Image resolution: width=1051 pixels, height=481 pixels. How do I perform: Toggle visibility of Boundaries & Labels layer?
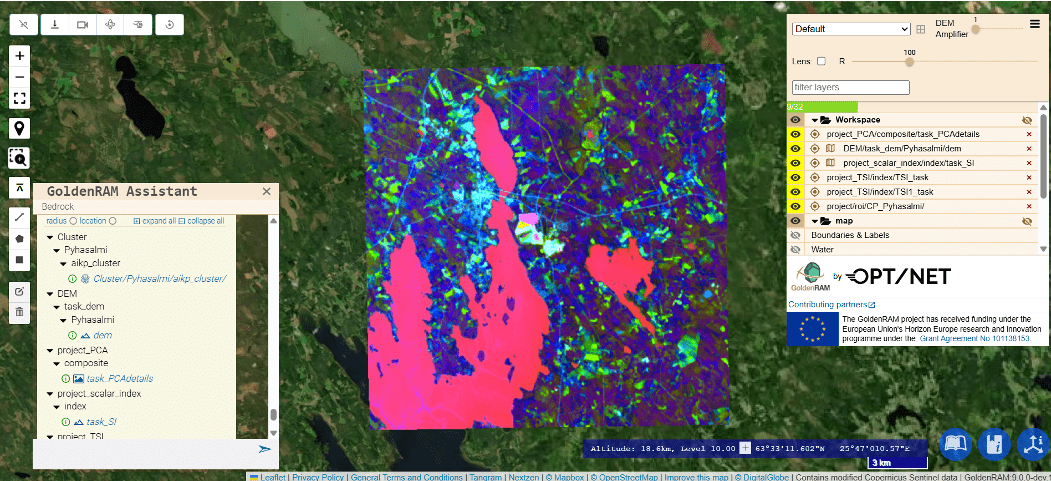click(x=796, y=235)
